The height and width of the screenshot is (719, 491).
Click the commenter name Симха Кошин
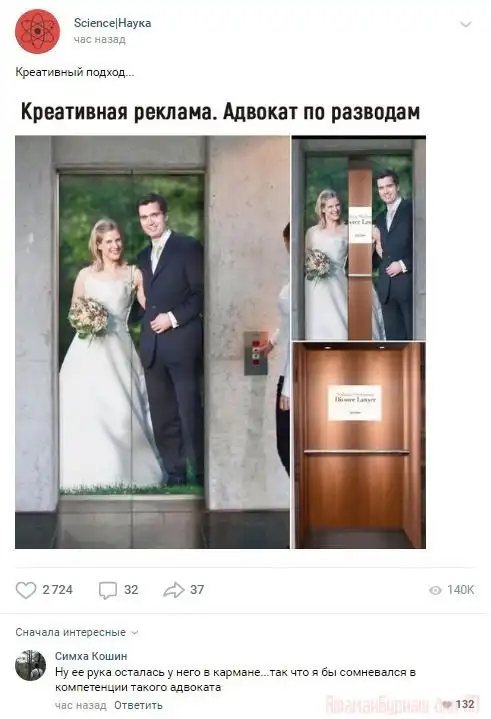coord(91,656)
